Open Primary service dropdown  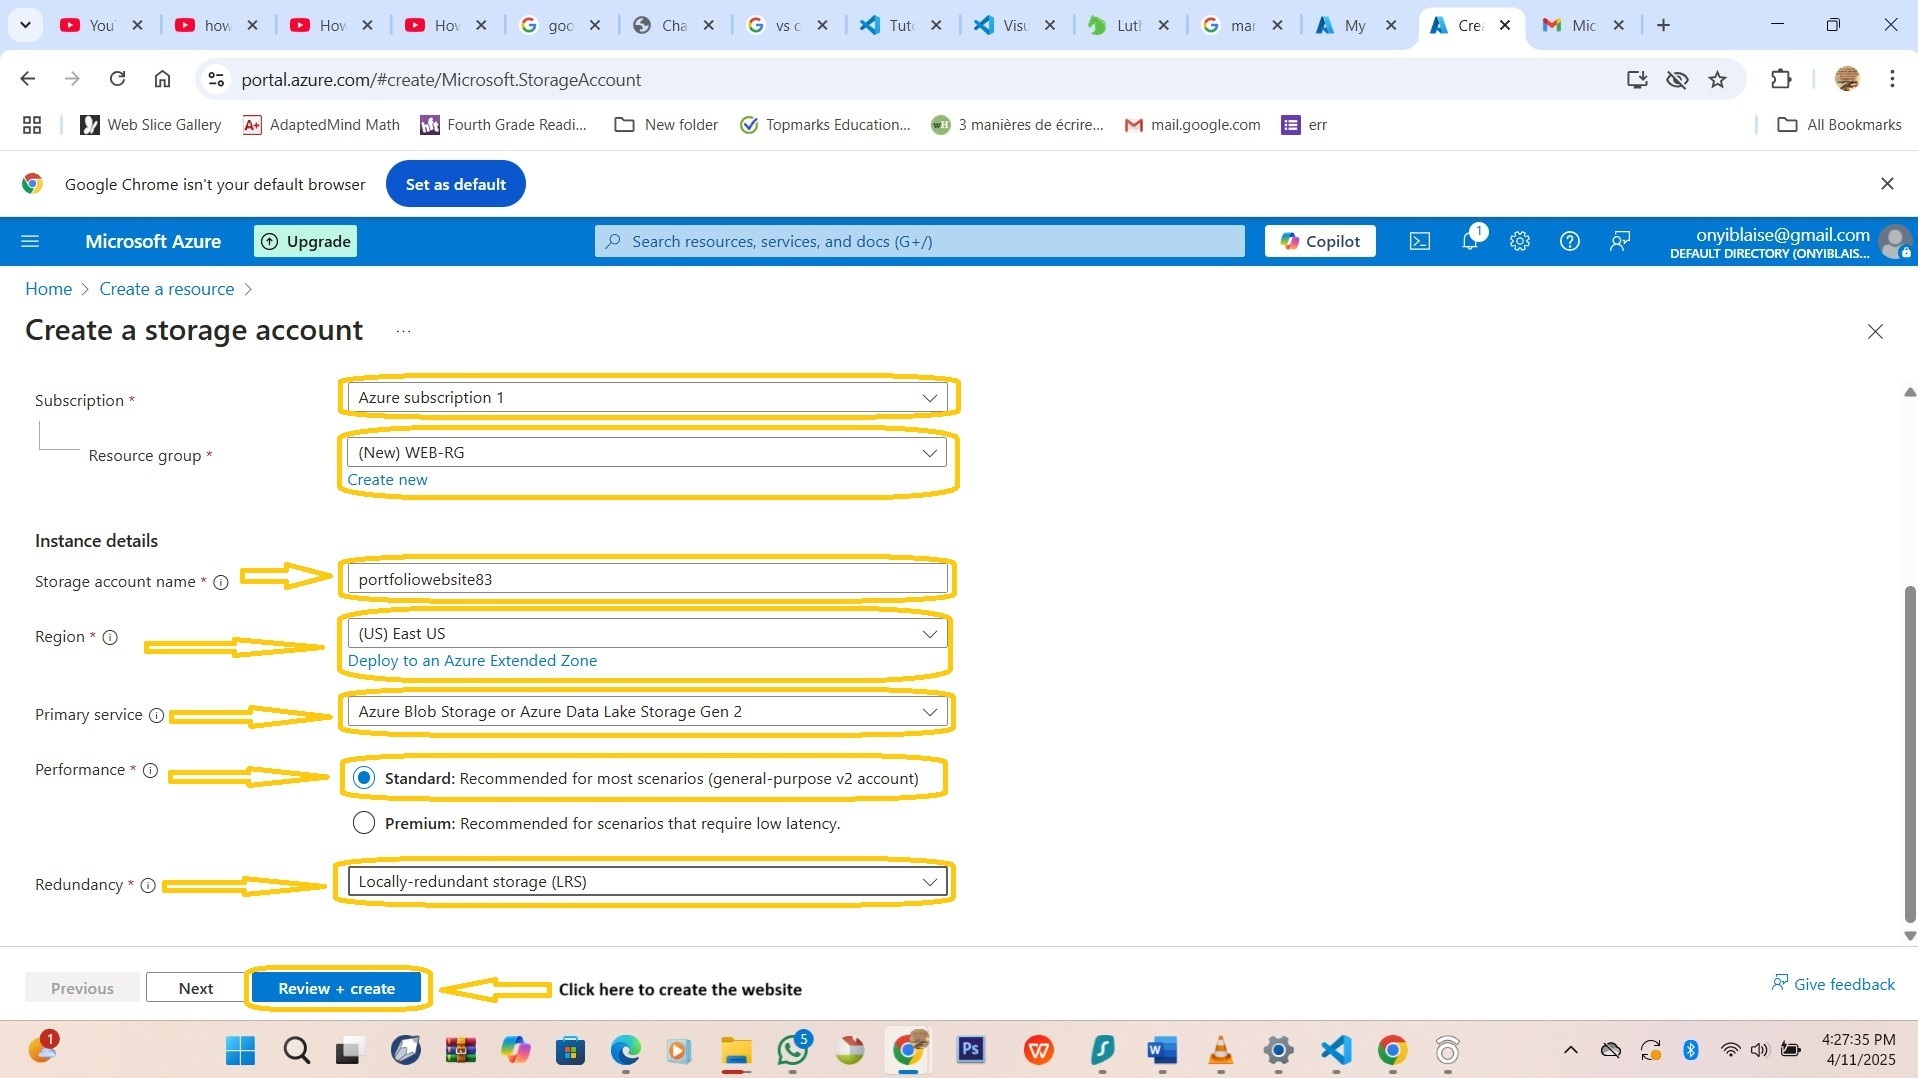point(647,712)
